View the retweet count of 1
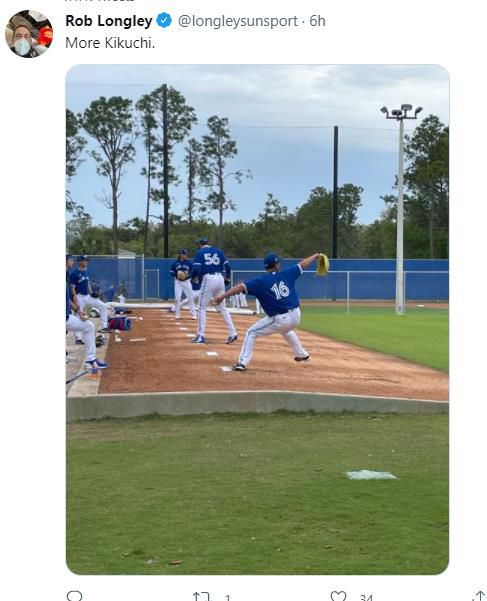 click(x=228, y=598)
